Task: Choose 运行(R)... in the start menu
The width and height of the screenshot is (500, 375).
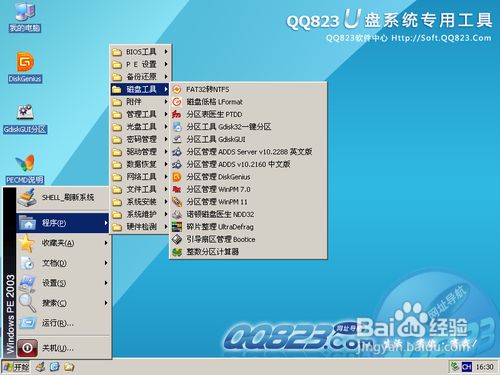Action: click(x=63, y=323)
